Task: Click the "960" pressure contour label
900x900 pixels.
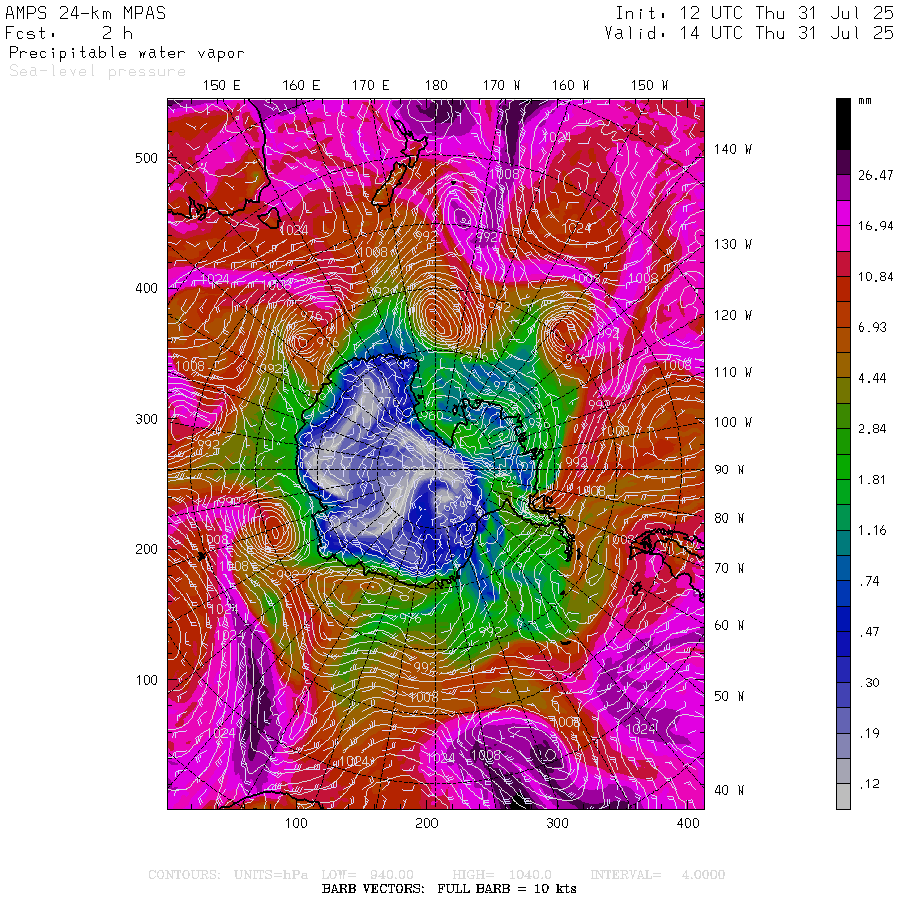Action: pos(431,415)
